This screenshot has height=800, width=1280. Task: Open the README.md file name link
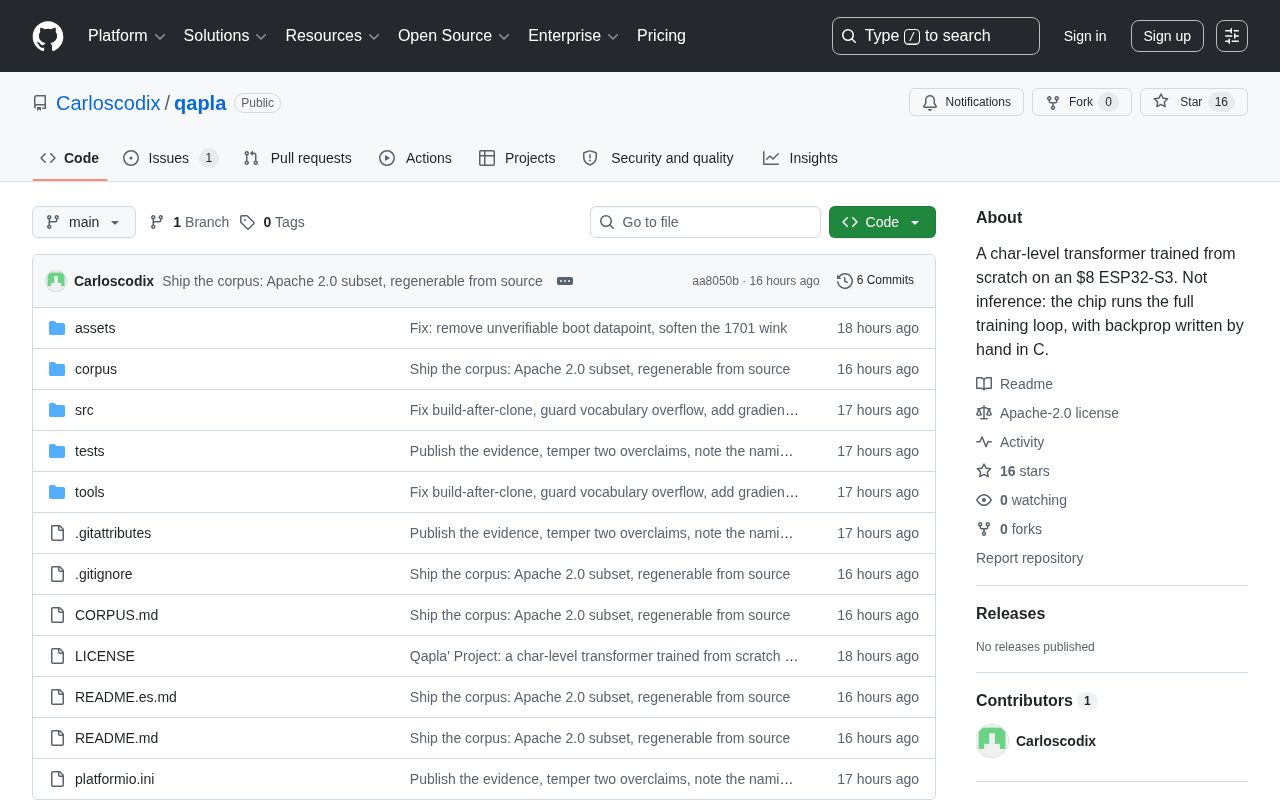point(116,738)
